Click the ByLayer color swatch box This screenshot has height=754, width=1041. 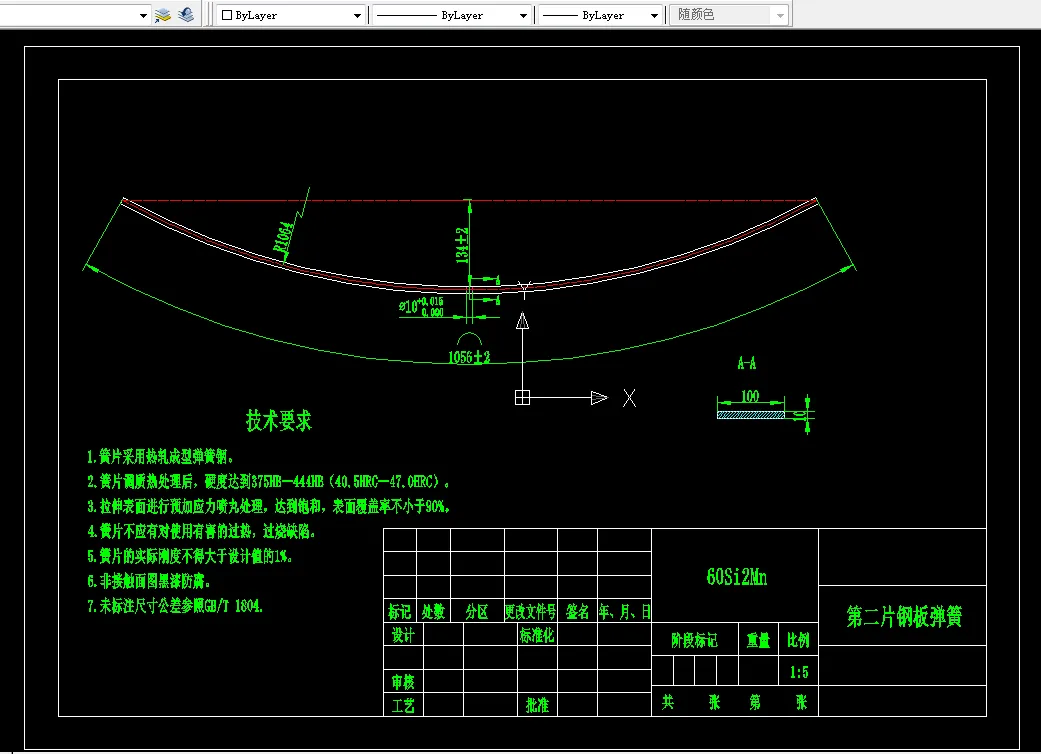227,15
